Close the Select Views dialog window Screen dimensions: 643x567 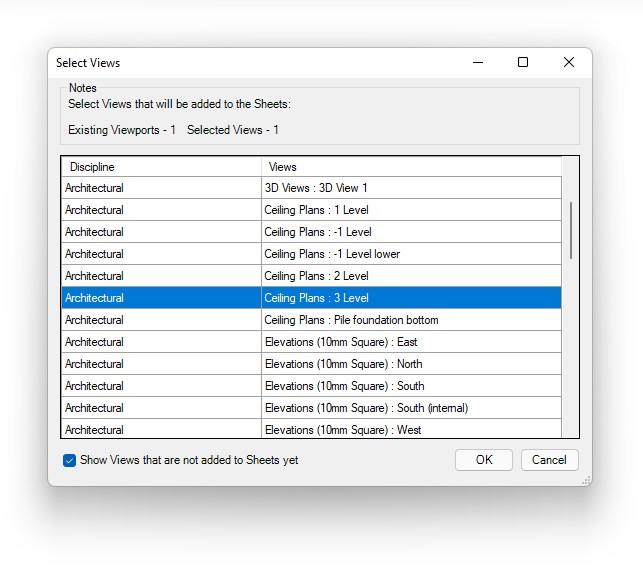(568, 62)
